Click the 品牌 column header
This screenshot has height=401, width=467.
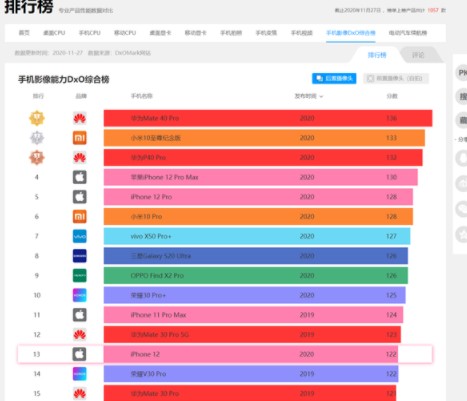pyautogui.click(x=81, y=96)
